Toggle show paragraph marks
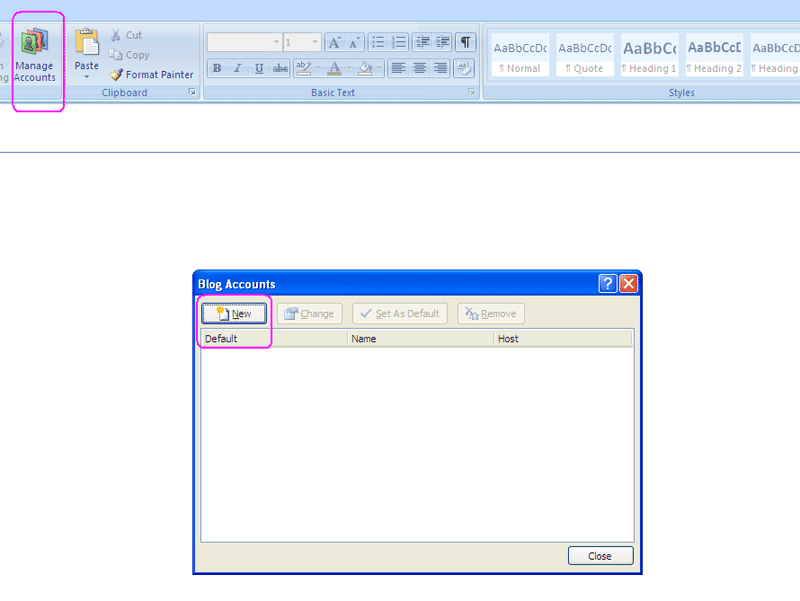 coord(465,42)
